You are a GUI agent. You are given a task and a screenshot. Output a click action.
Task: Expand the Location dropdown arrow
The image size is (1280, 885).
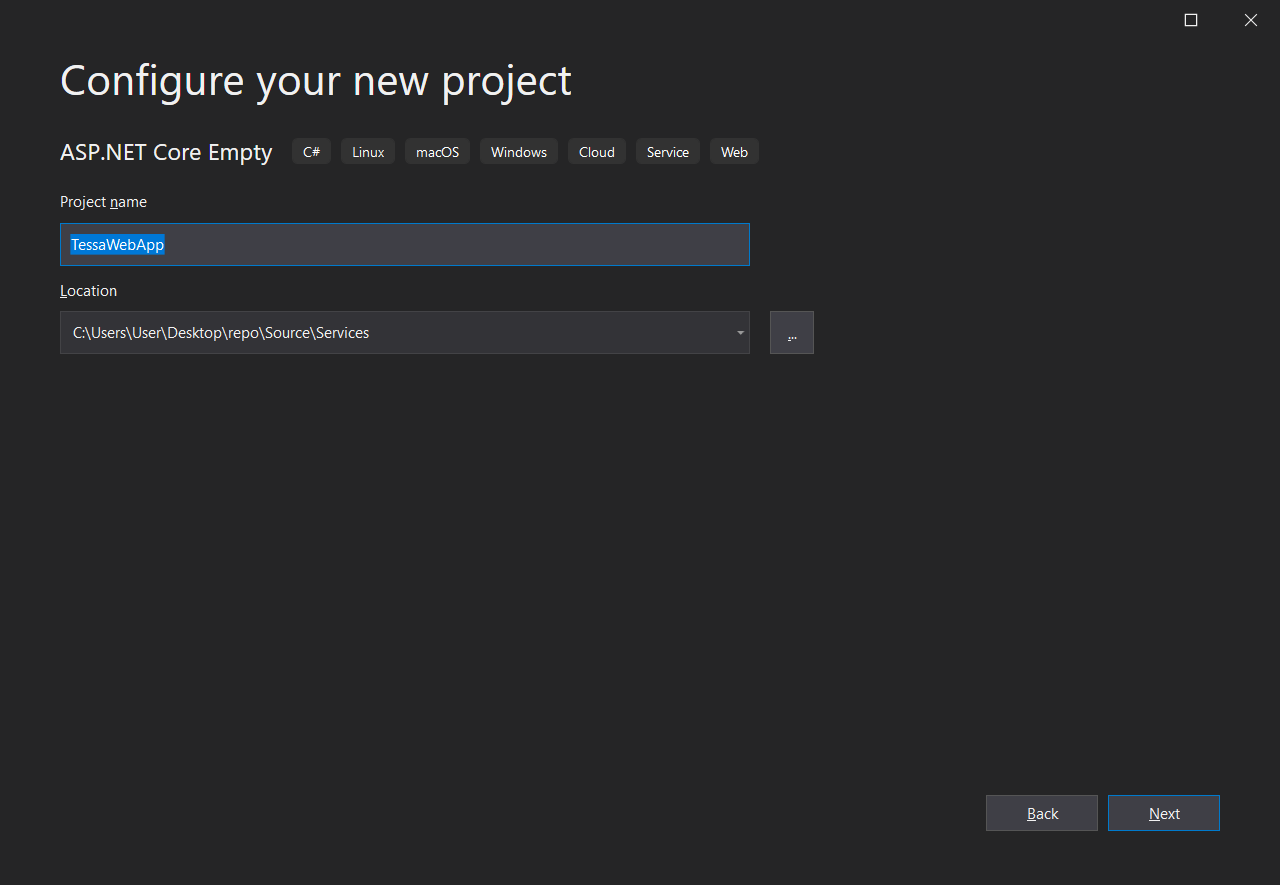(x=740, y=333)
